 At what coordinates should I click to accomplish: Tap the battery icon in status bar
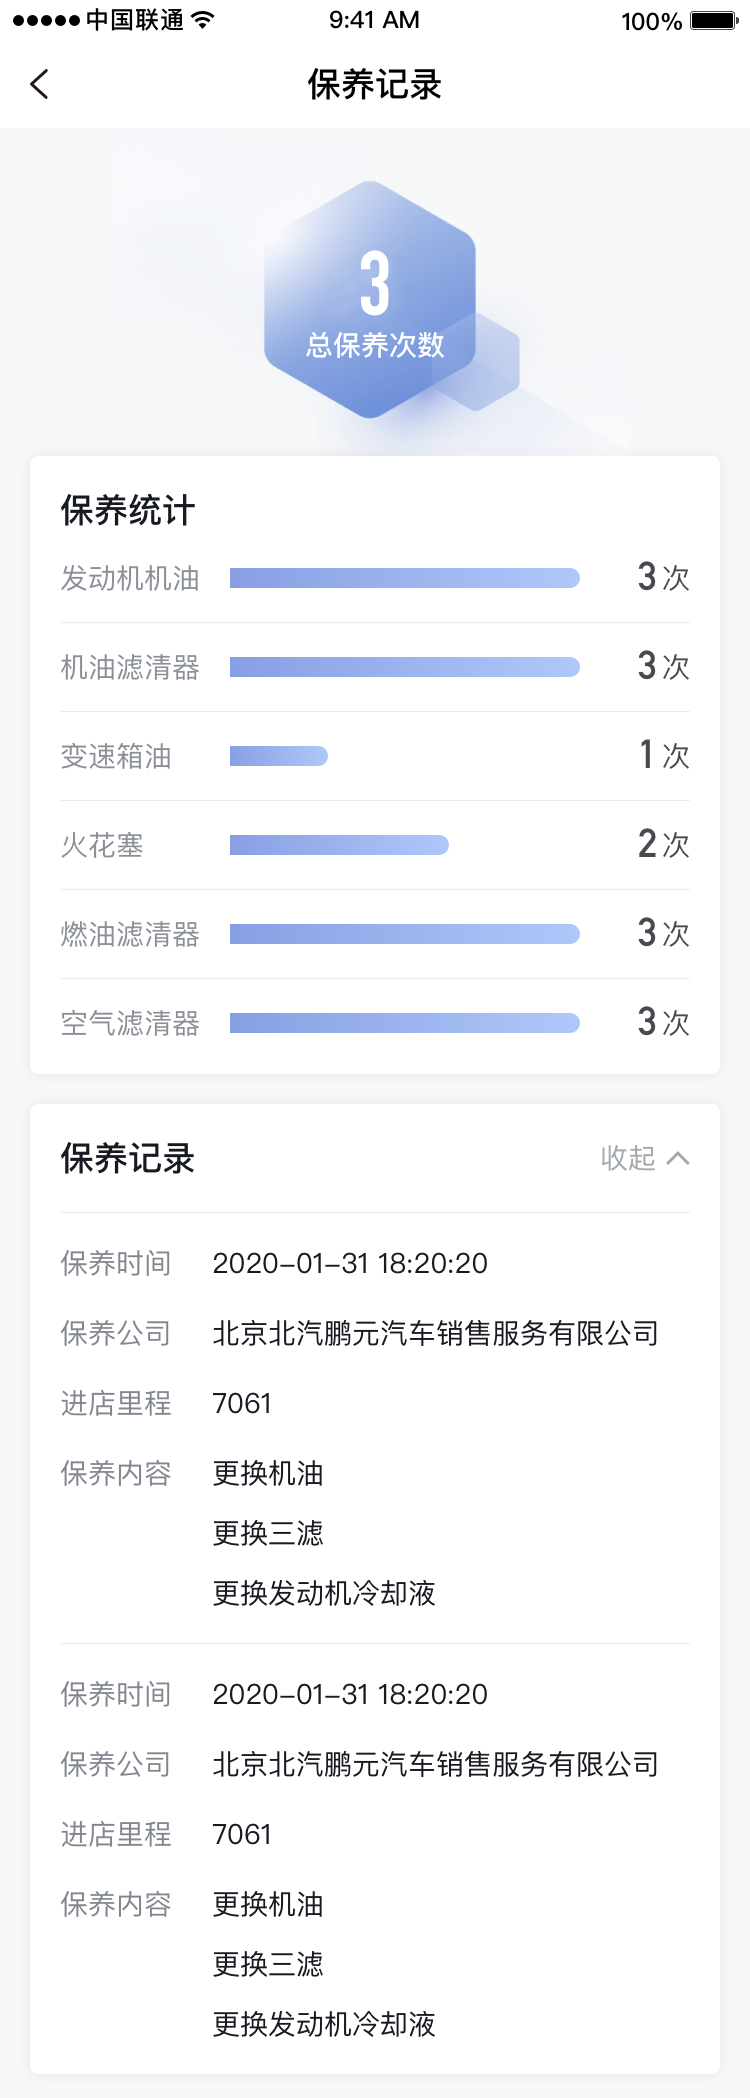(714, 20)
